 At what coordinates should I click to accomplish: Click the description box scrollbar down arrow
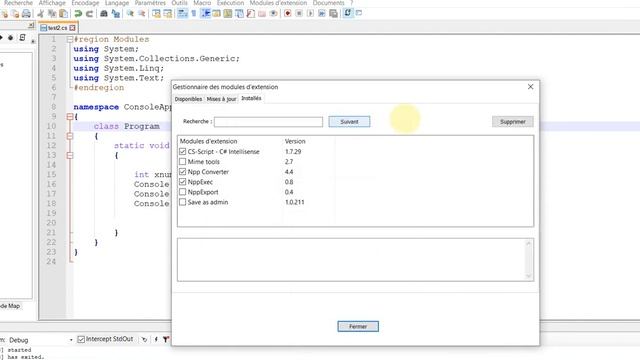529,276
